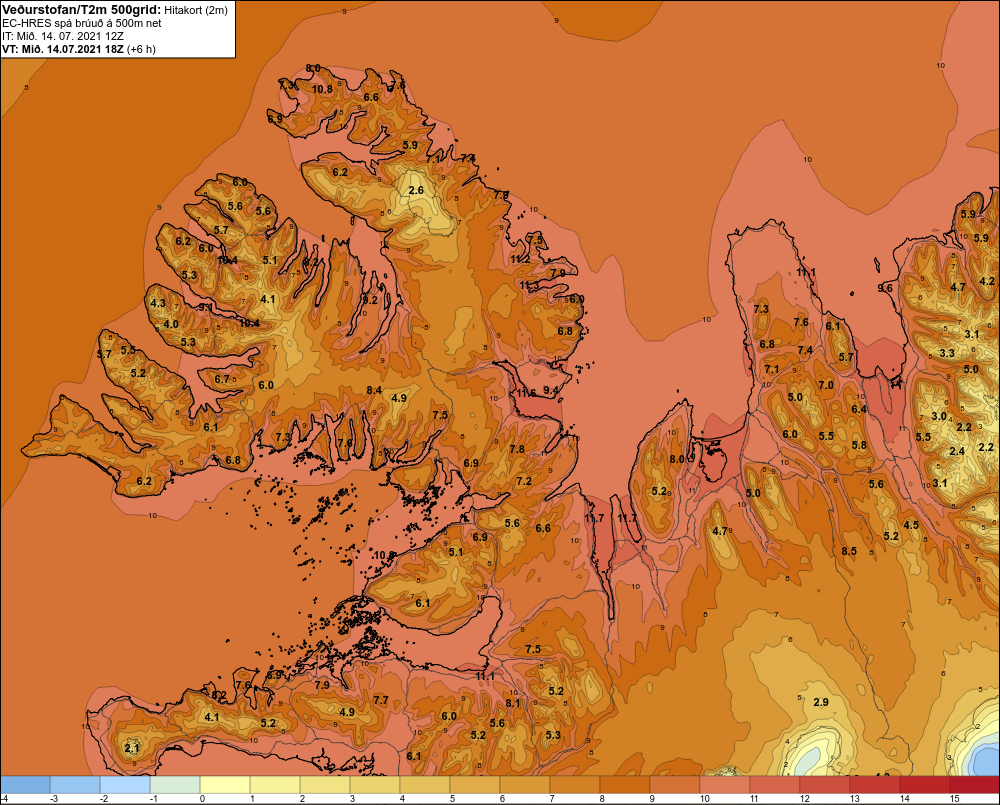The height and width of the screenshot is (805, 1000).
Task: Click the 2.6 temperature label on the map
Action: point(416,190)
